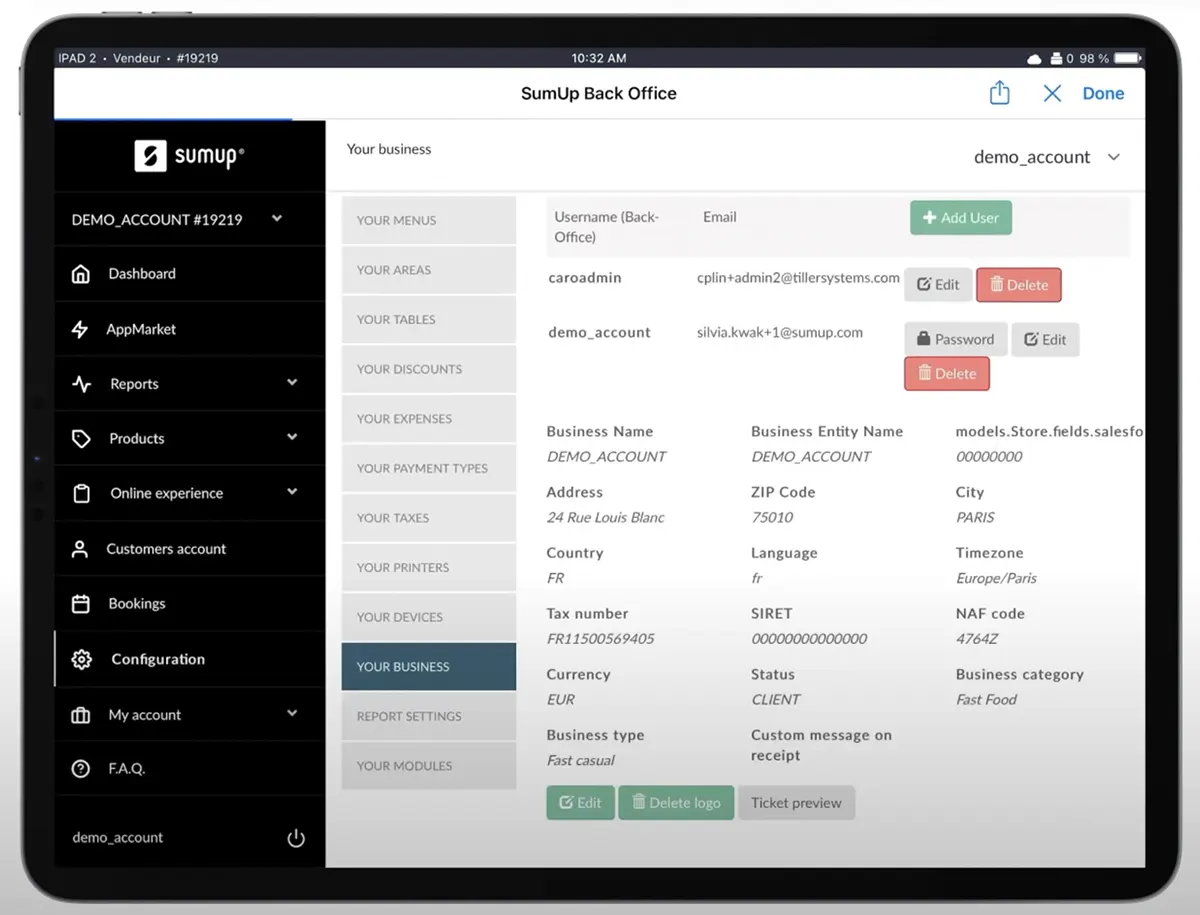
Task: Click the power logout icon
Action: [x=296, y=838]
